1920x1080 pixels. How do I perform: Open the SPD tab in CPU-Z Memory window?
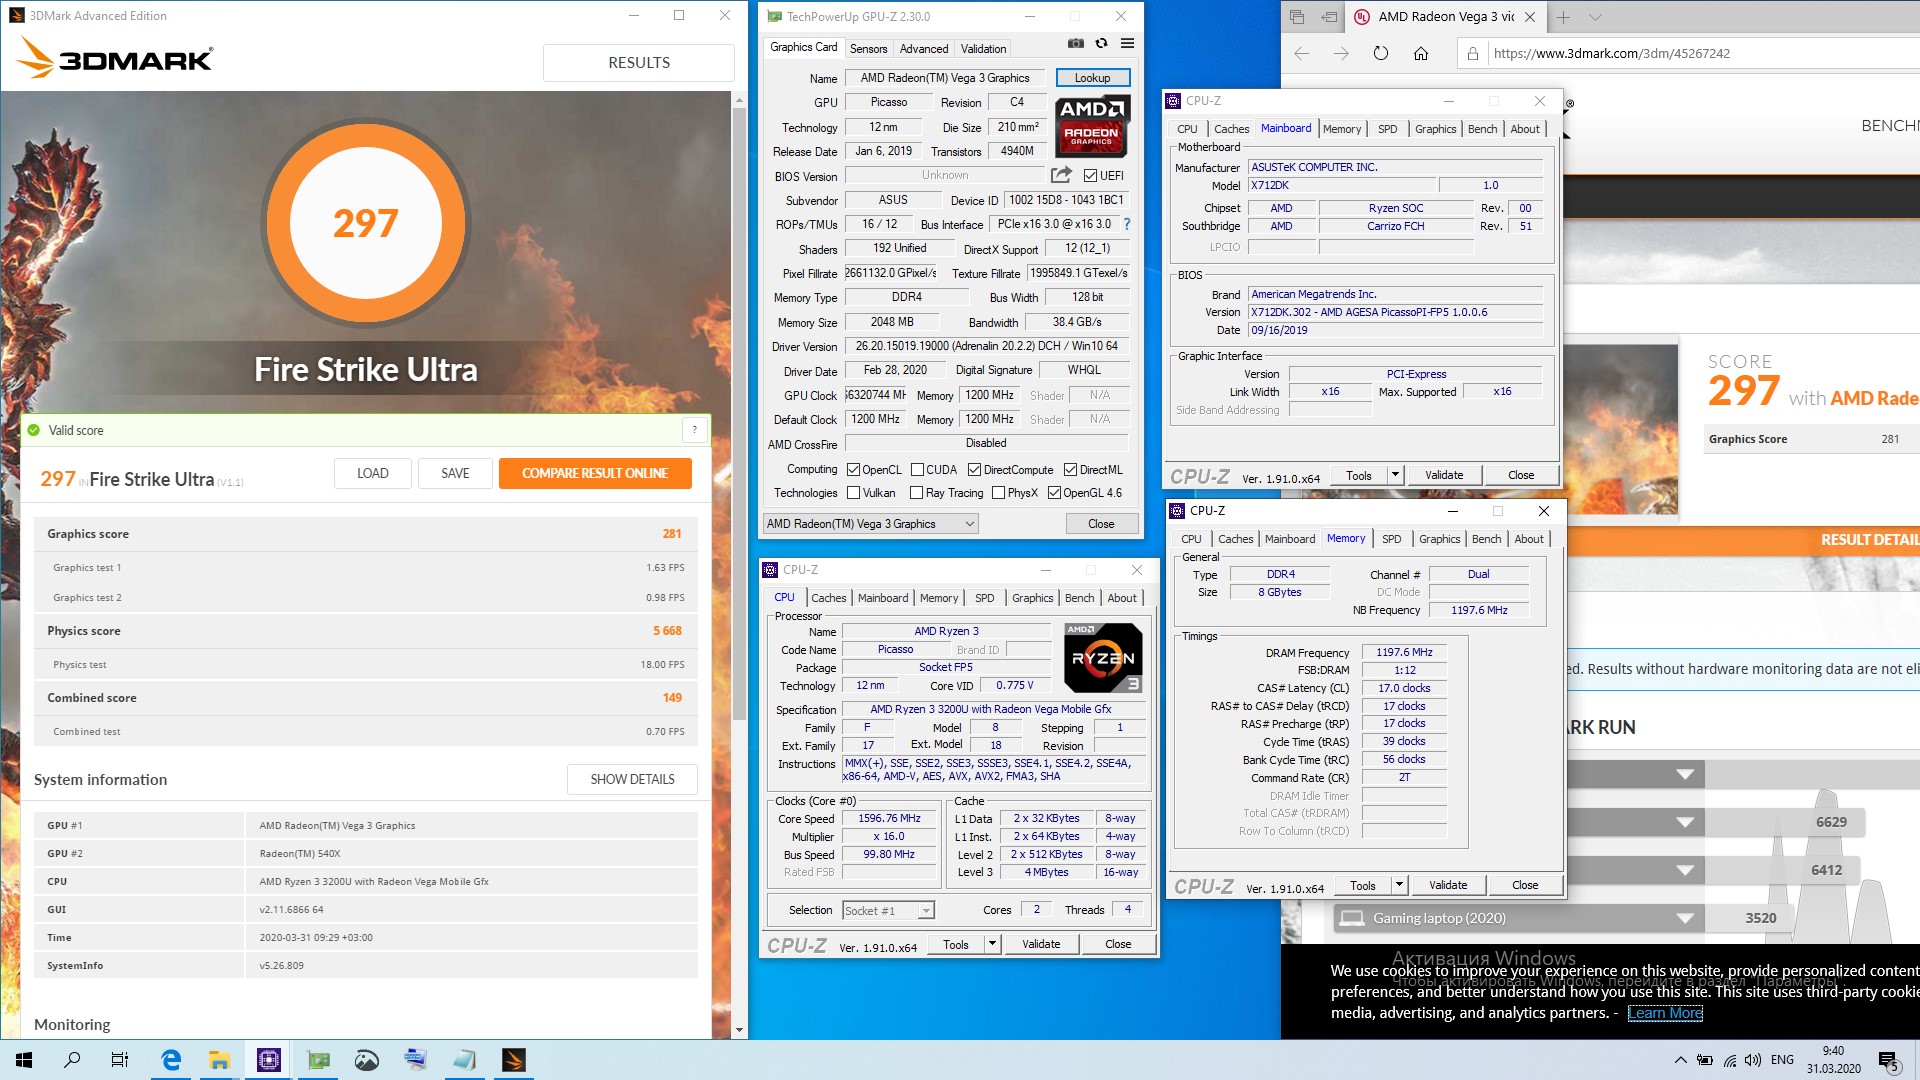(x=1391, y=539)
